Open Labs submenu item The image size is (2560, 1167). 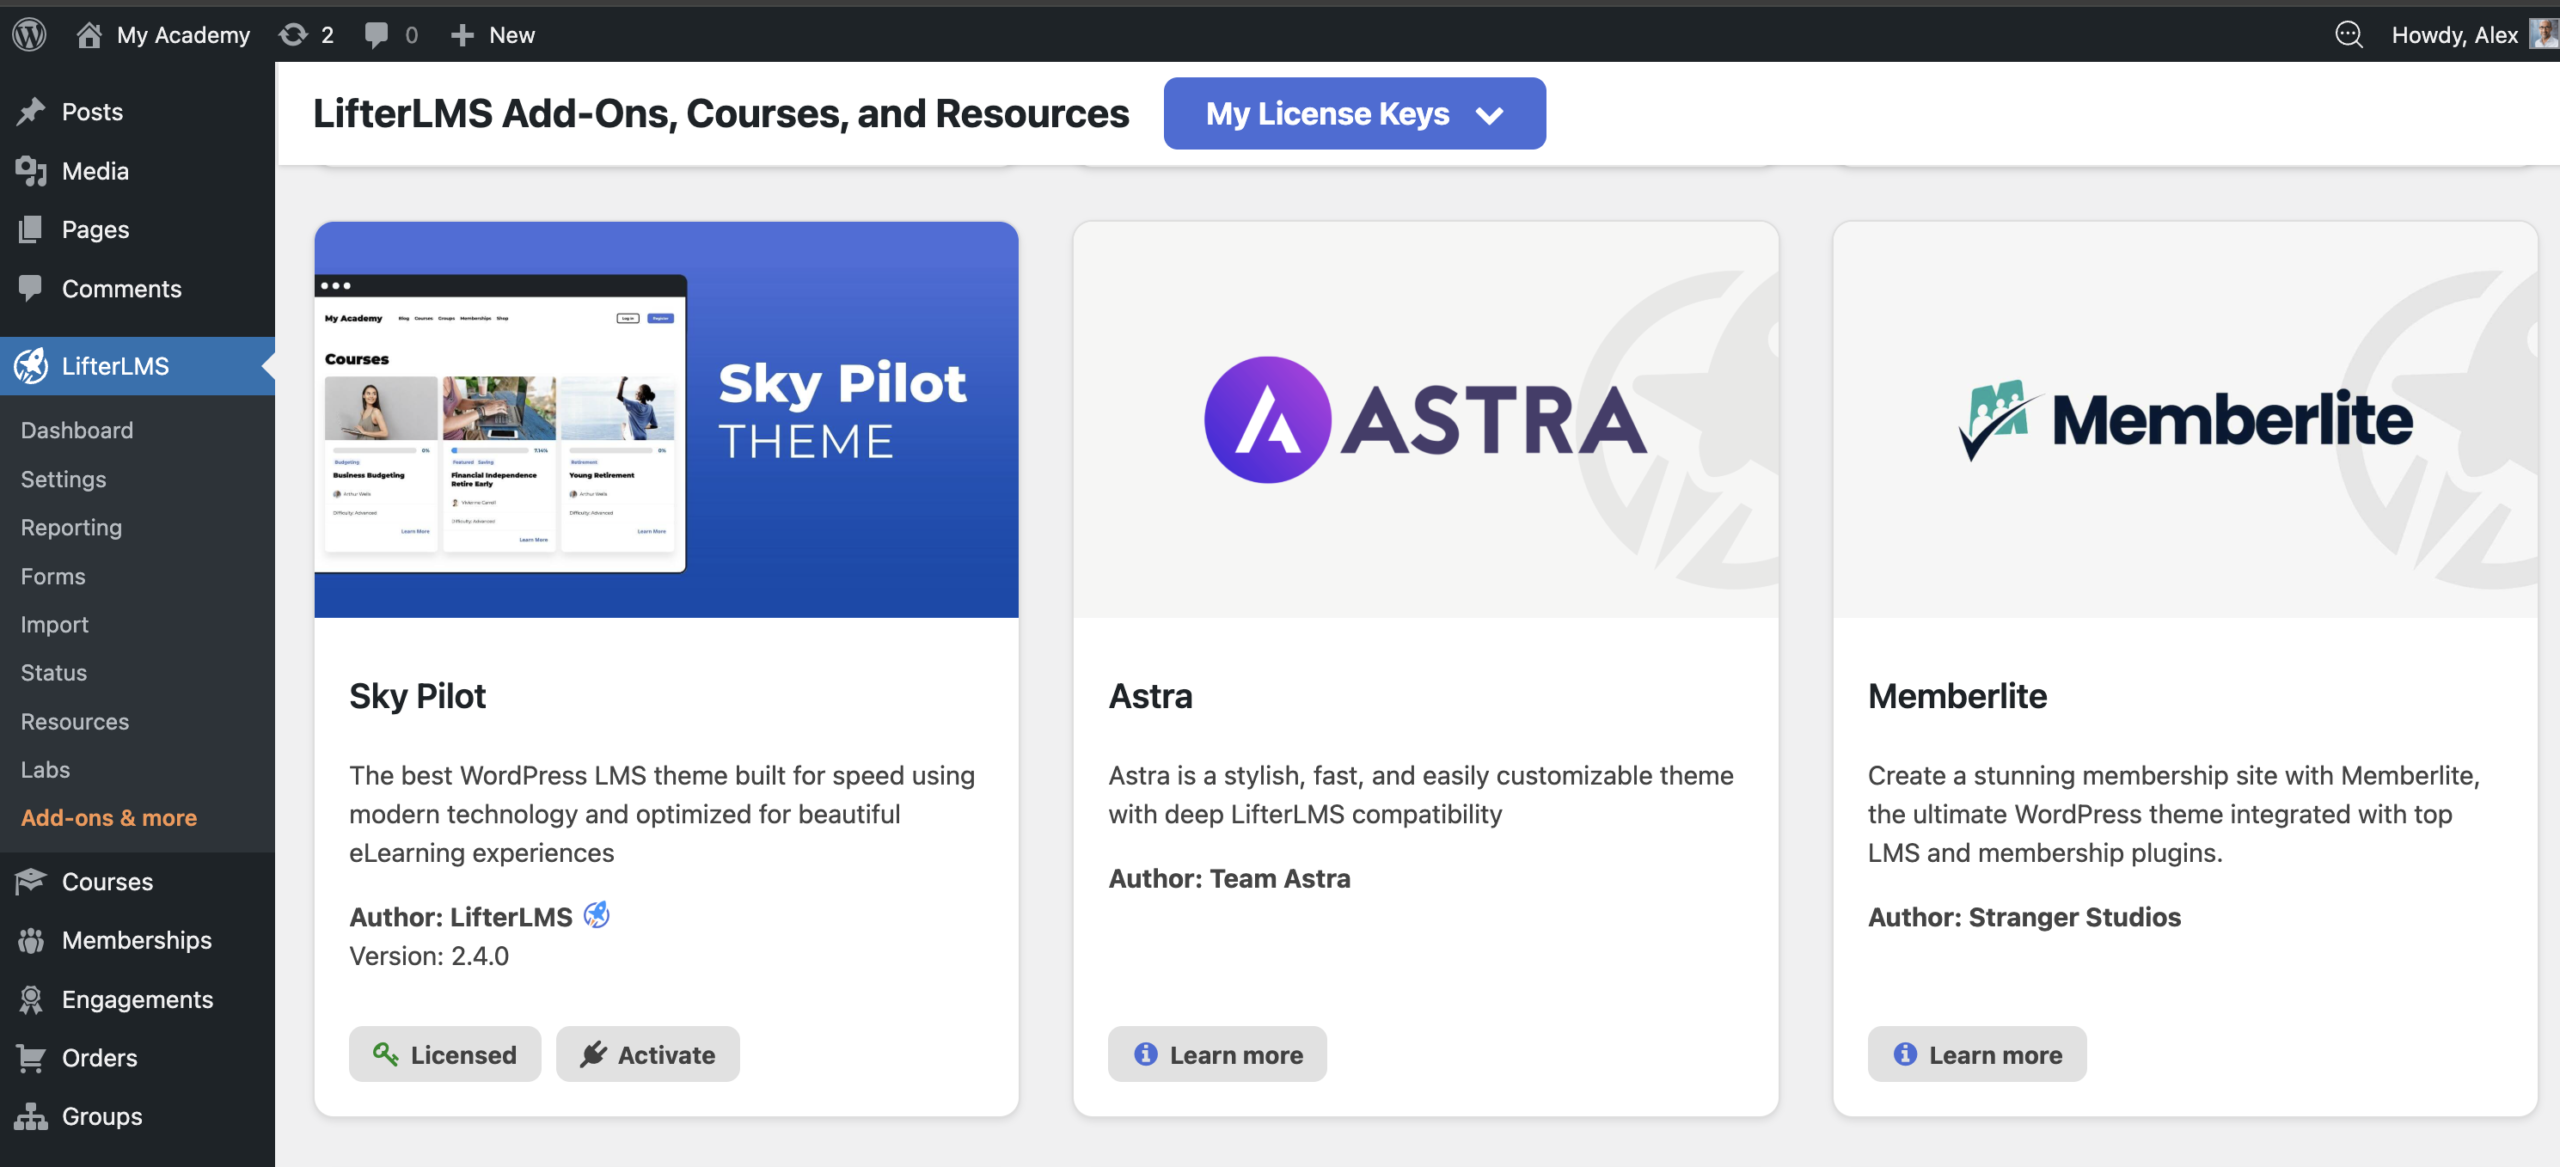click(45, 769)
